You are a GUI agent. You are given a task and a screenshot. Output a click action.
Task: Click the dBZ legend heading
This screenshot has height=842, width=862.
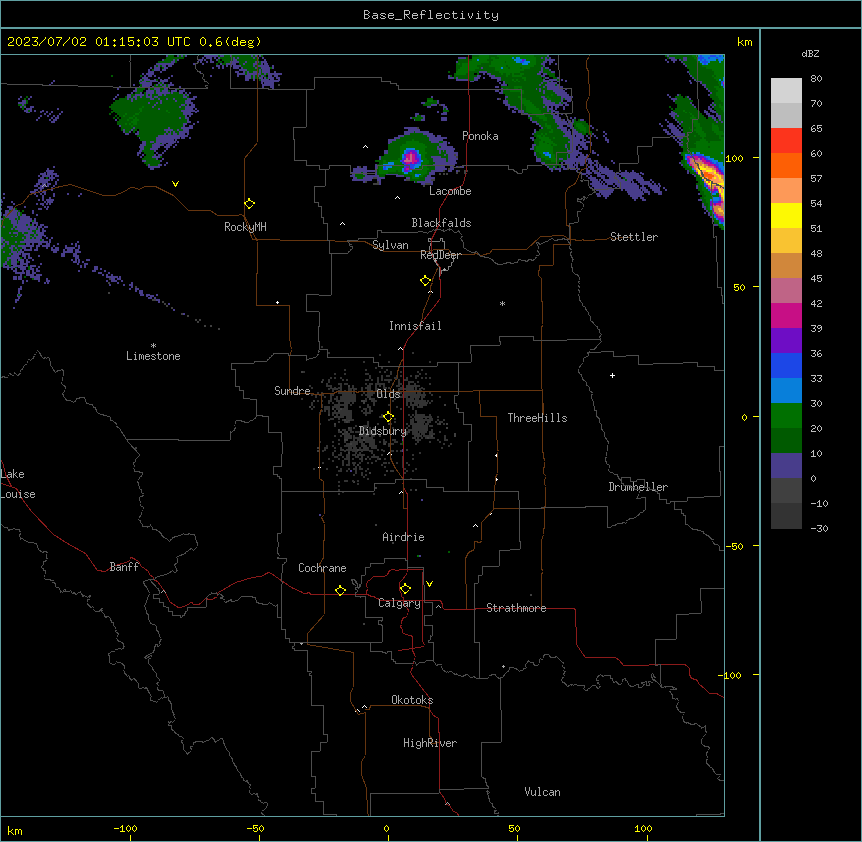point(810,53)
